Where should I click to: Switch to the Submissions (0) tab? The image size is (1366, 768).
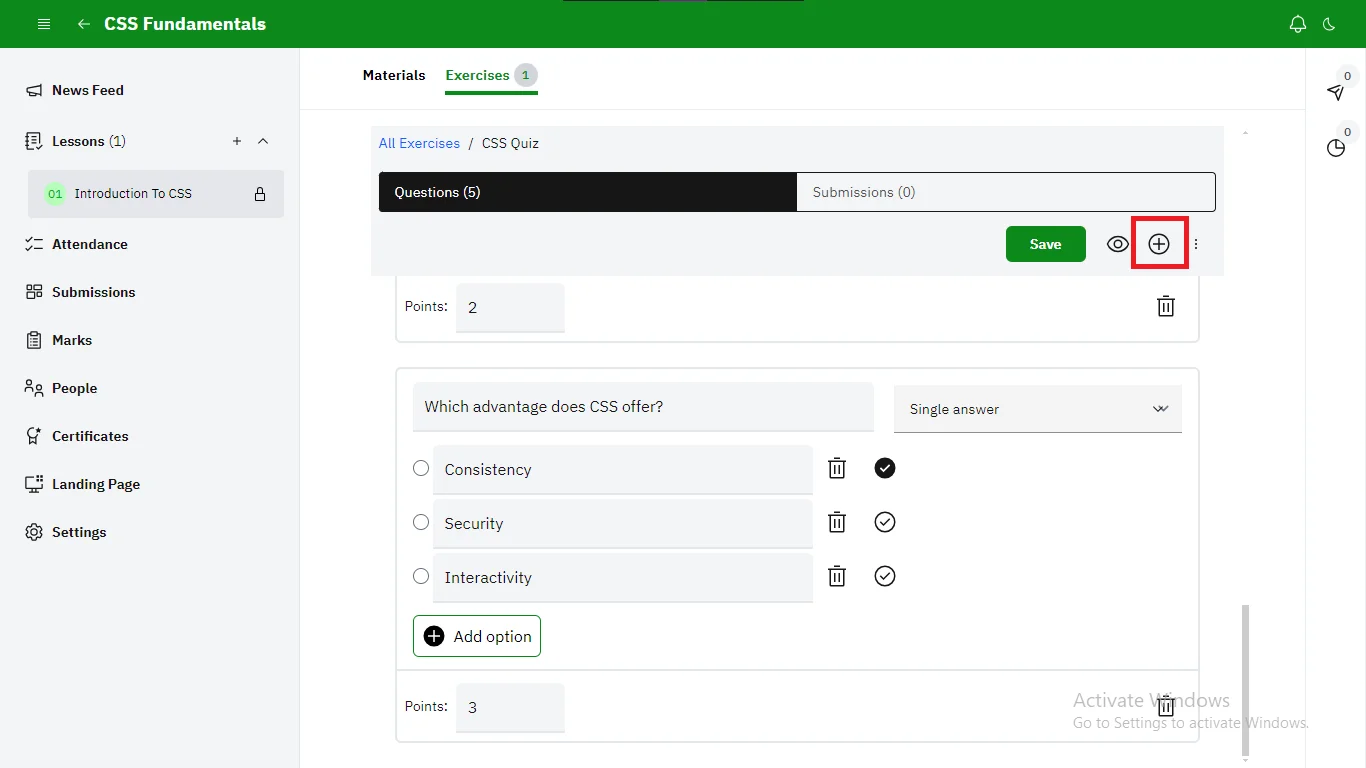click(1005, 192)
